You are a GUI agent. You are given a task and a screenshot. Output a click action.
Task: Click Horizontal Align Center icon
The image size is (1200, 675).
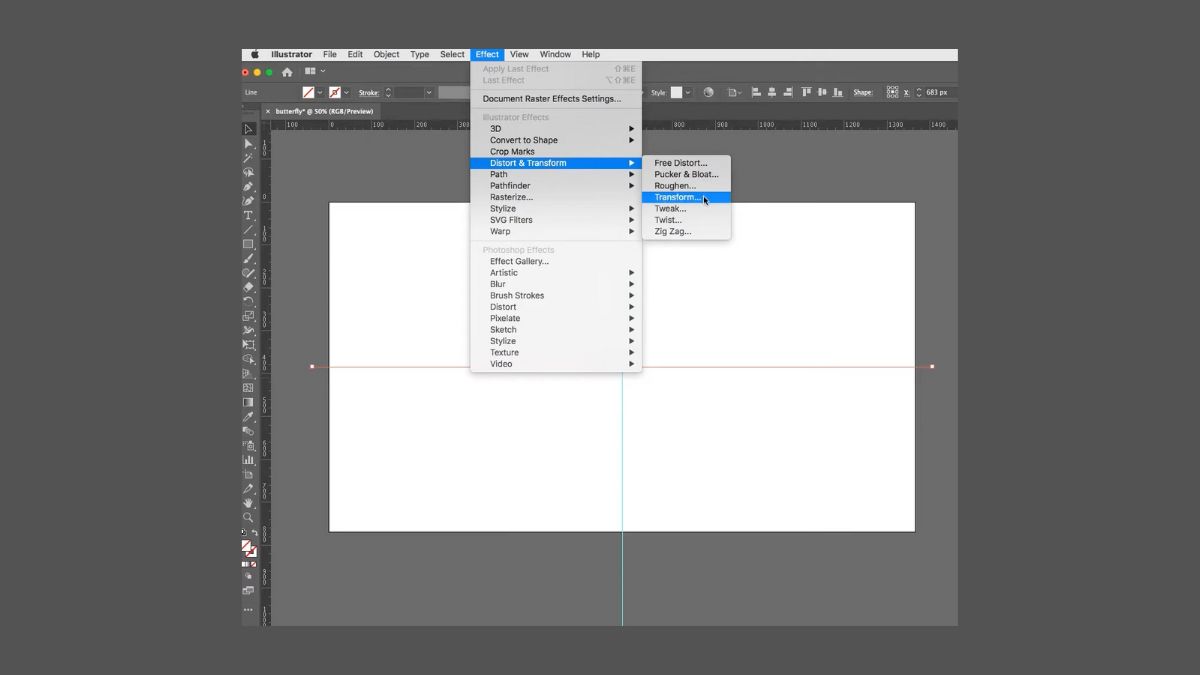[x=772, y=92]
